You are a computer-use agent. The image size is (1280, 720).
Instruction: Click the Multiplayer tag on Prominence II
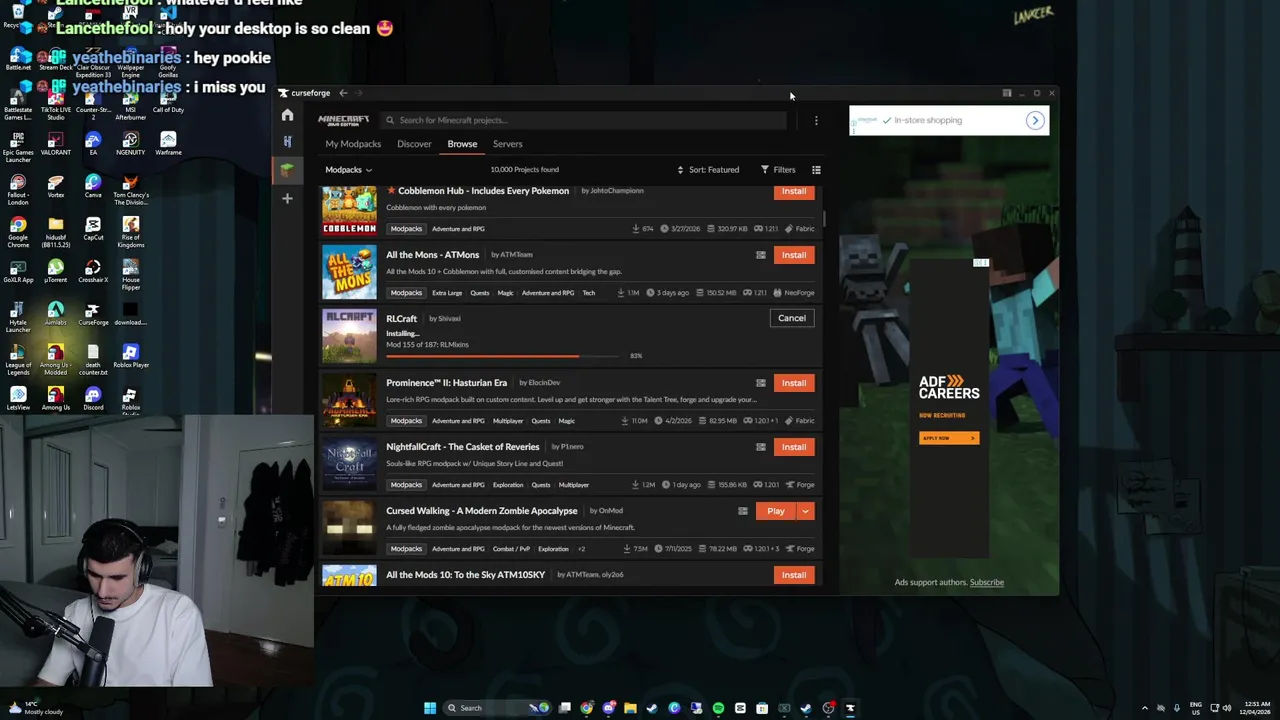point(508,421)
